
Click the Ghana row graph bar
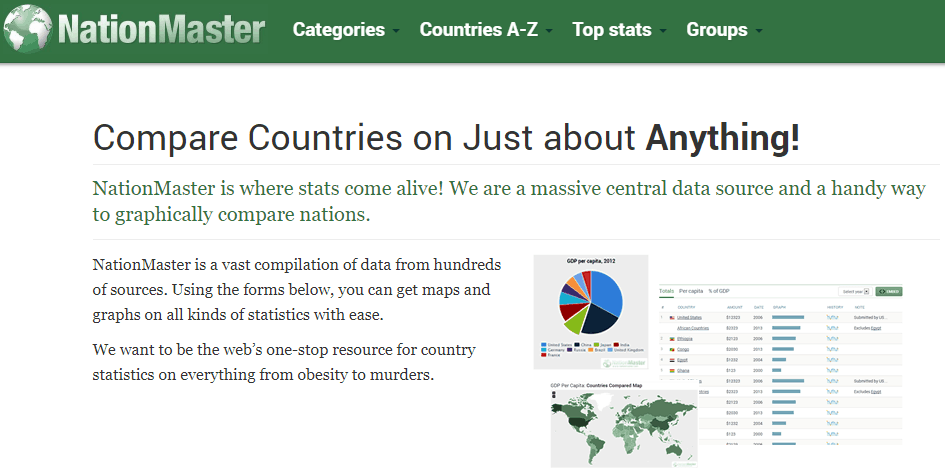[776, 370]
